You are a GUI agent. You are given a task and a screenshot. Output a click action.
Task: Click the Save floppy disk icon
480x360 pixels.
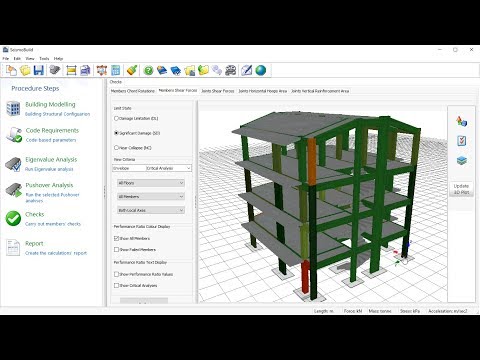click(39, 70)
